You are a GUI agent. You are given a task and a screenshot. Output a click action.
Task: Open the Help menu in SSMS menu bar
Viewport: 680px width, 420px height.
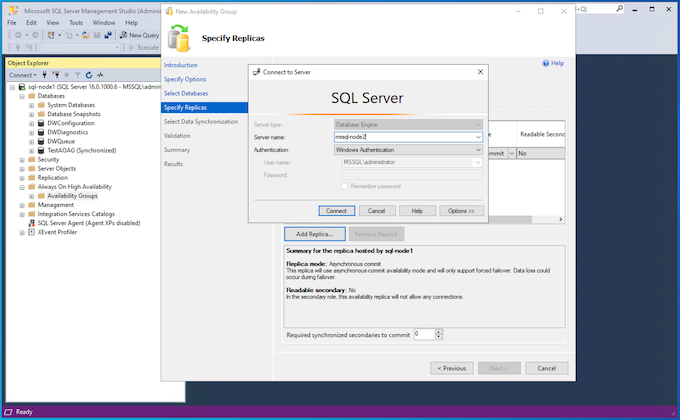(x=131, y=23)
